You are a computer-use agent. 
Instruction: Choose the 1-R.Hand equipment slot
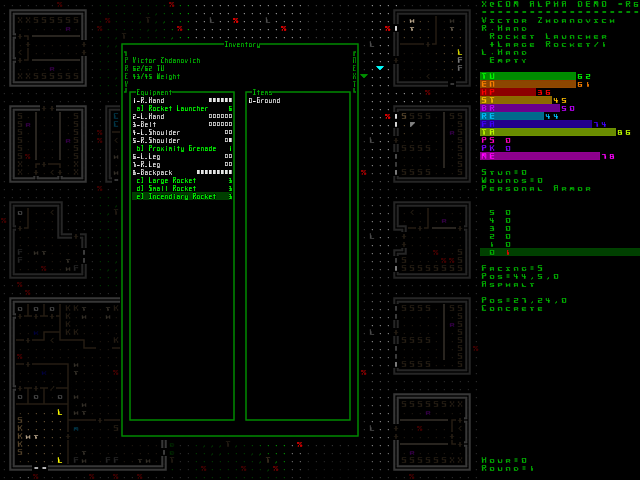tap(182, 100)
